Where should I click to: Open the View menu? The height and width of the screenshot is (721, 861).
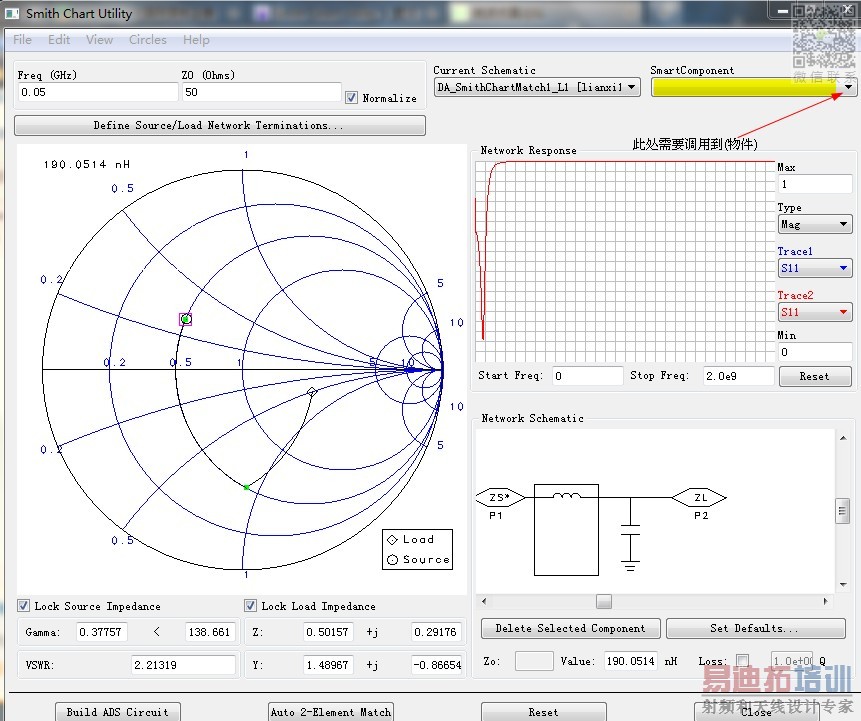(x=99, y=40)
